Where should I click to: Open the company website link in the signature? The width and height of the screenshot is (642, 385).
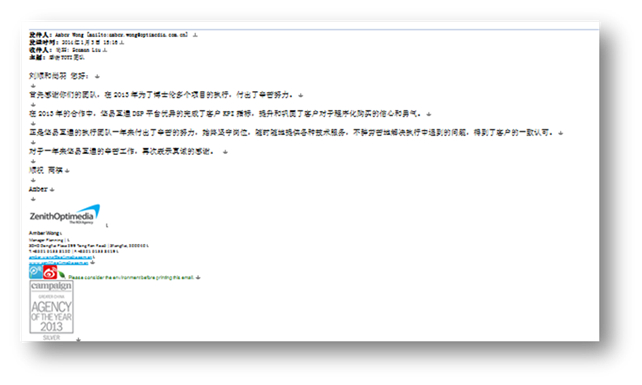click(x=59, y=263)
